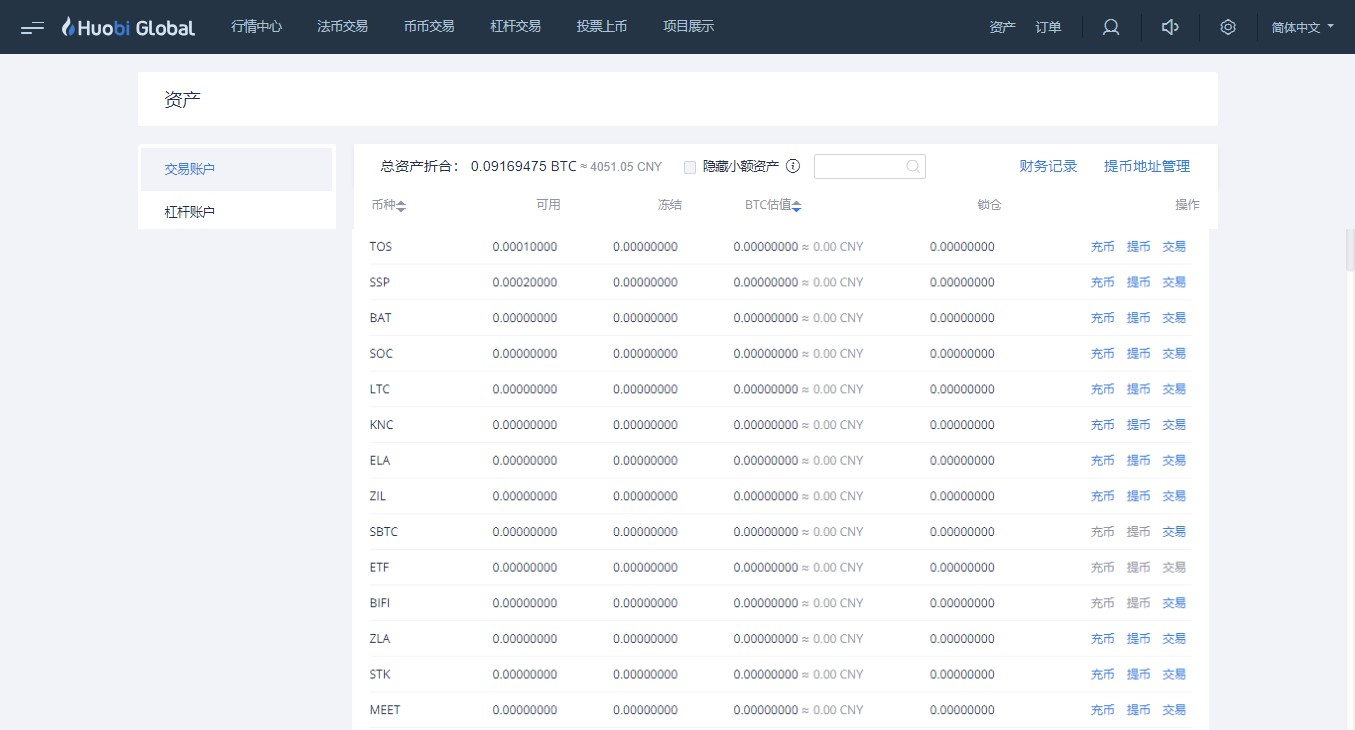Open the hamburger menu icon
Screen dimensions: 1355x730
point(32,27)
